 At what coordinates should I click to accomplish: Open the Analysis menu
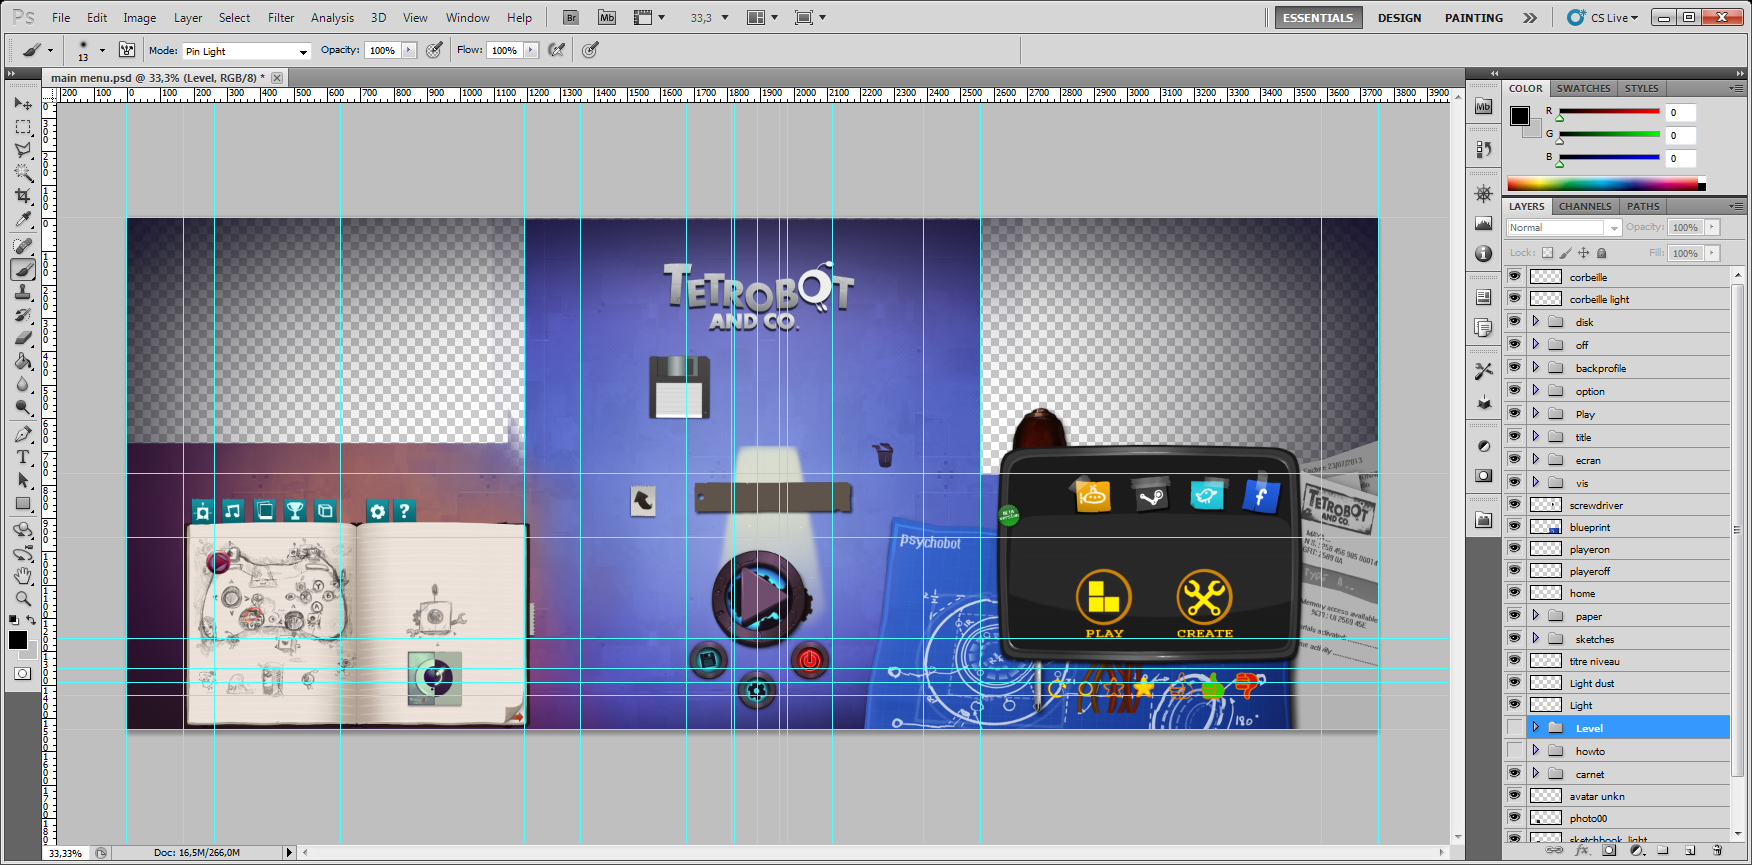332,18
